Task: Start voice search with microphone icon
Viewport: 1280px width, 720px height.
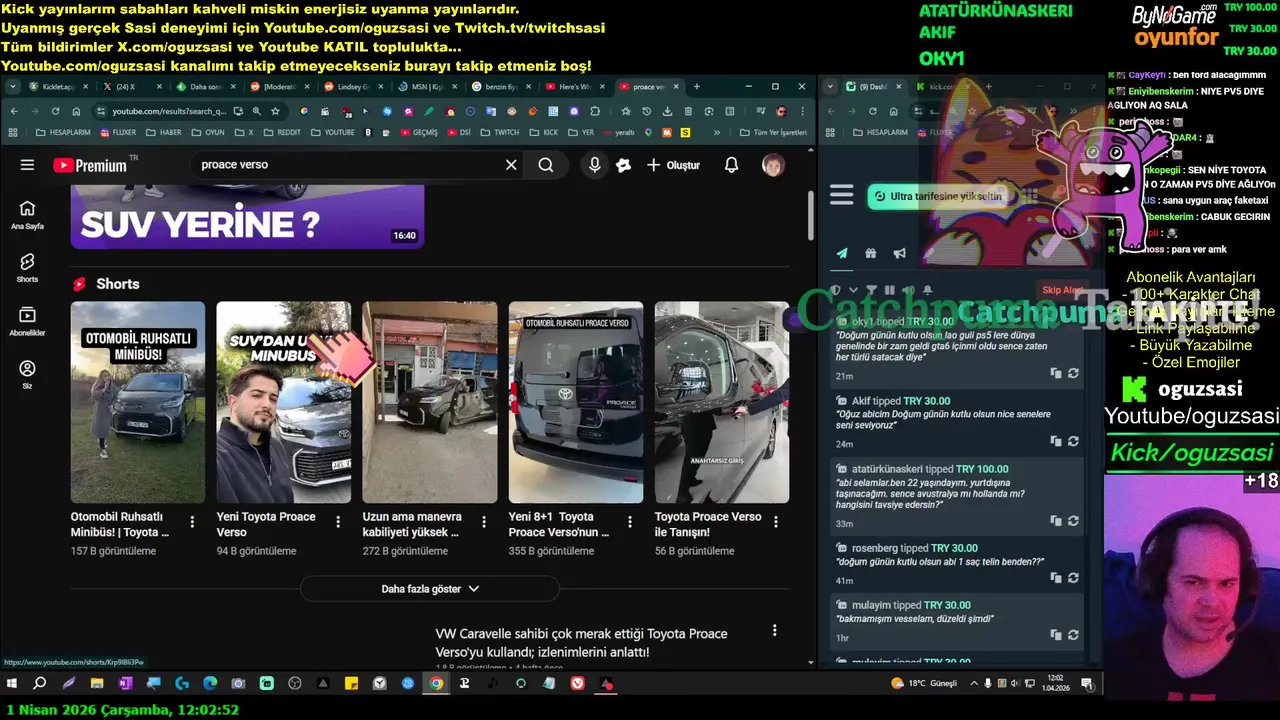Action: click(594, 165)
